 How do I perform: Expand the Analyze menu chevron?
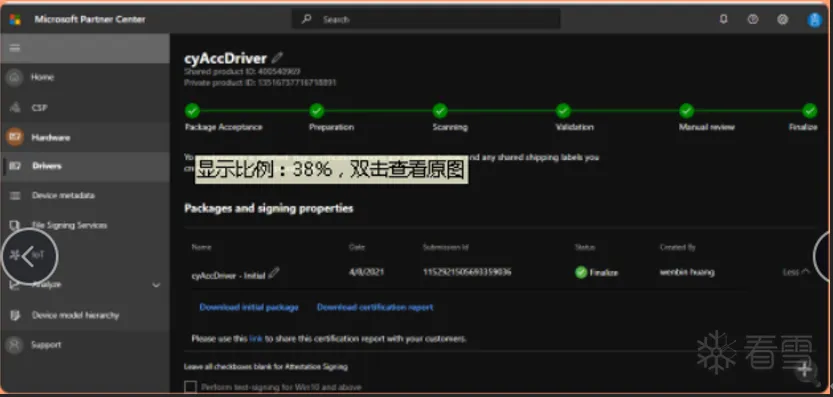pyautogui.click(x=156, y=285)
